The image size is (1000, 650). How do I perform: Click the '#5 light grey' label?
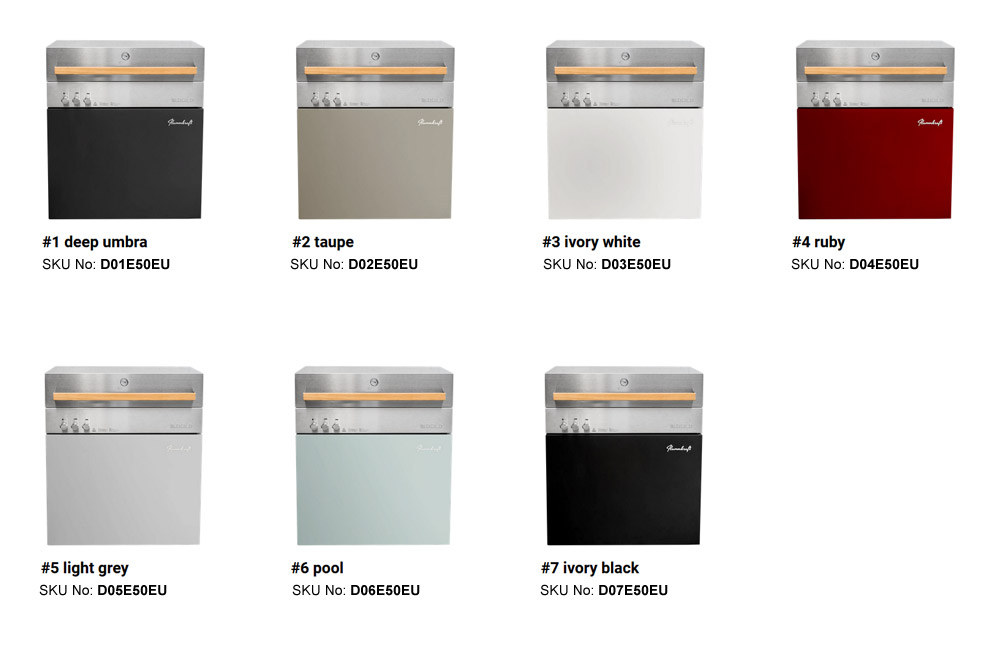click(85, 568)
